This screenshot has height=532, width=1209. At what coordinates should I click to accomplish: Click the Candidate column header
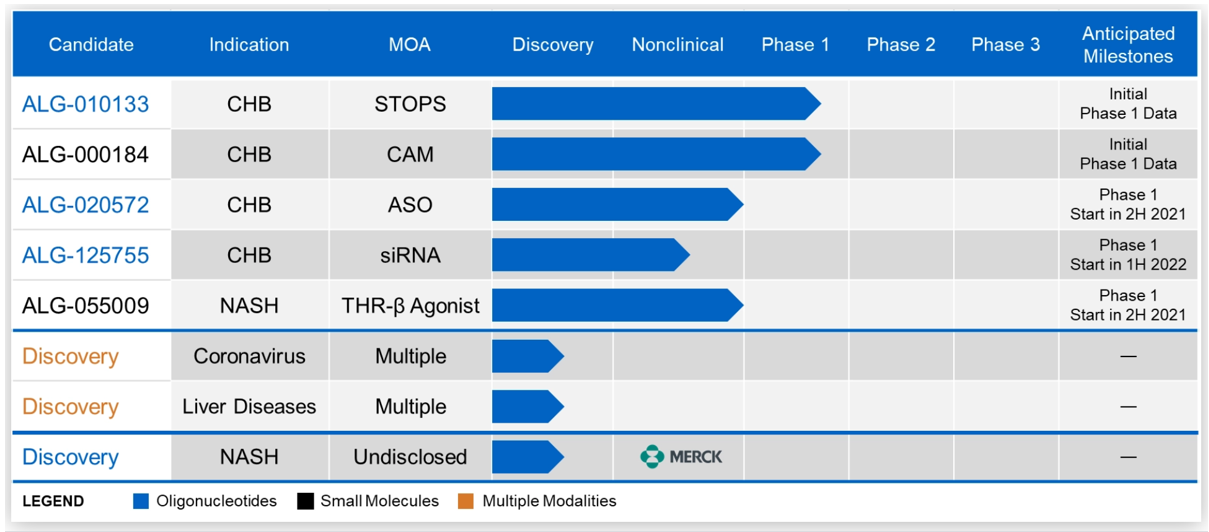point(91,45)
